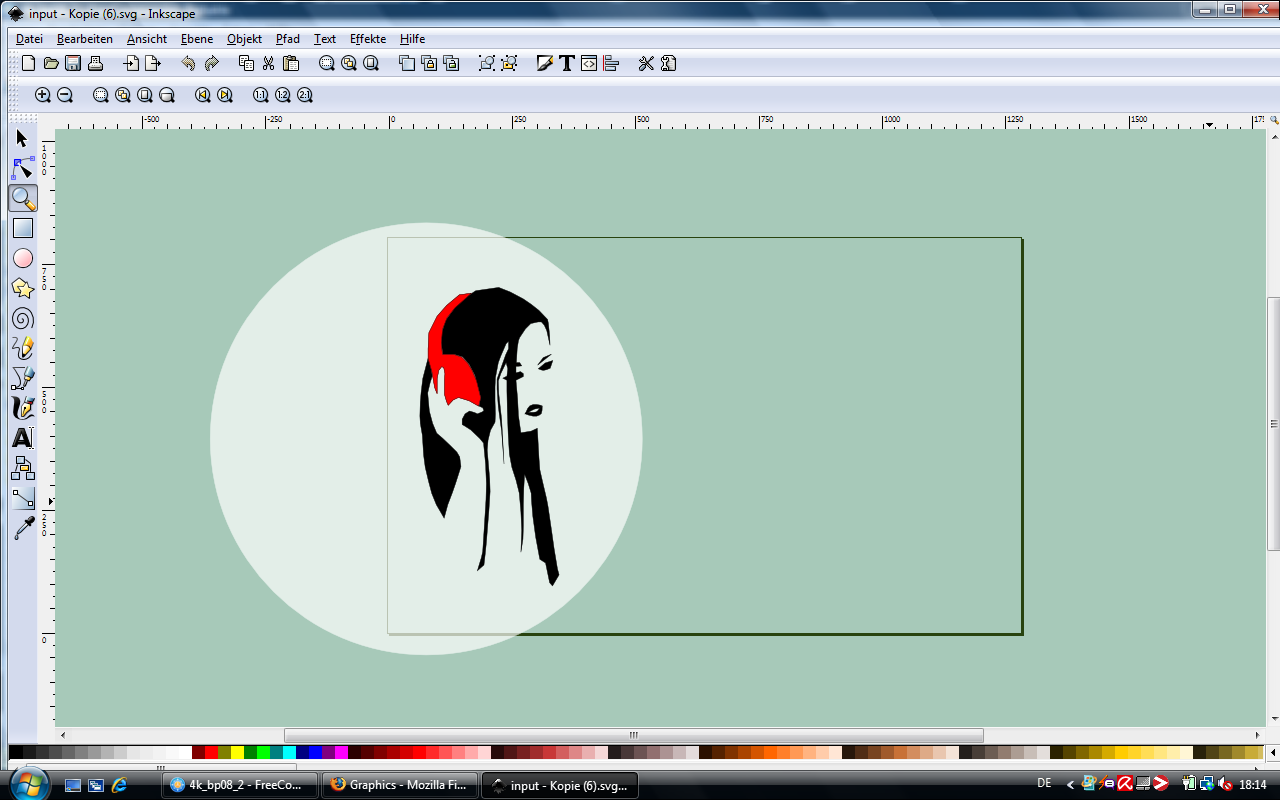Click the Save document icon
Screen dimensions: 1280x800
tap(73, 63)
